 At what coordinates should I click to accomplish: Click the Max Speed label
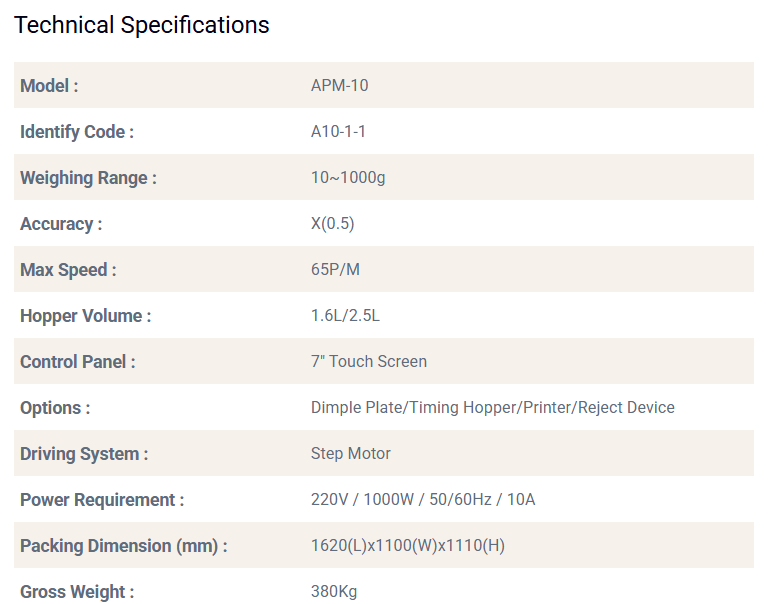(68, 270)
